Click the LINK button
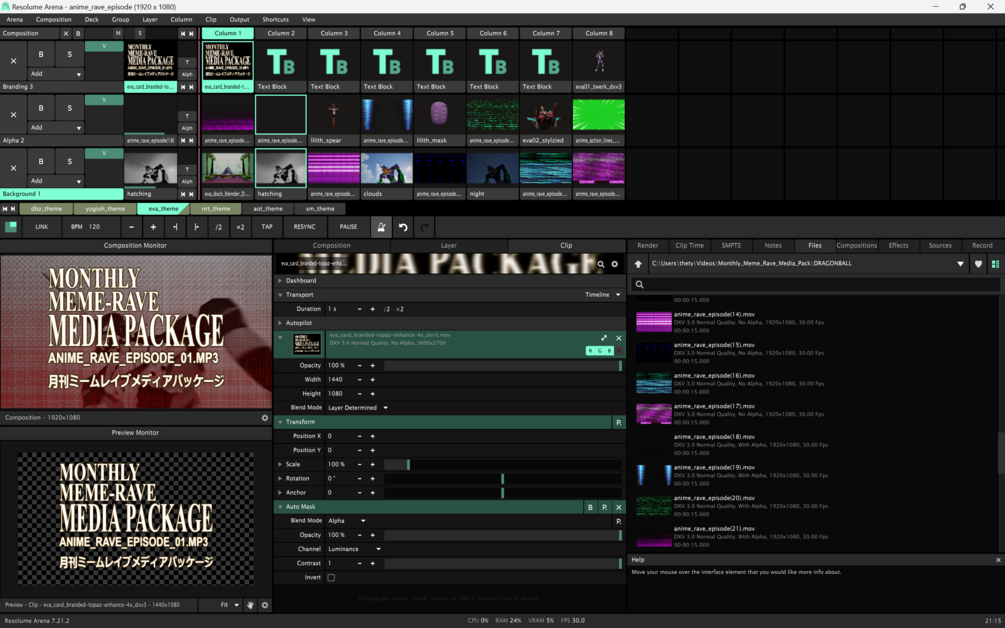This screenshot has width=1005, height=628. [42, 227]
